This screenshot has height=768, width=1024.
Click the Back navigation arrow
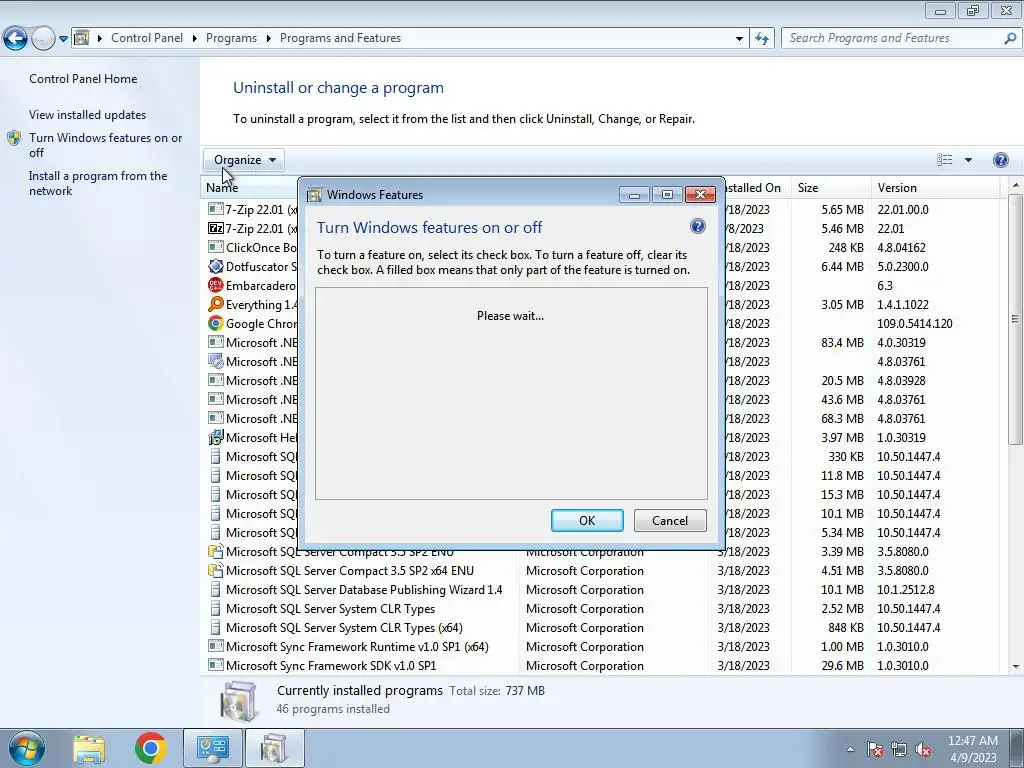(x=16, y=39)
